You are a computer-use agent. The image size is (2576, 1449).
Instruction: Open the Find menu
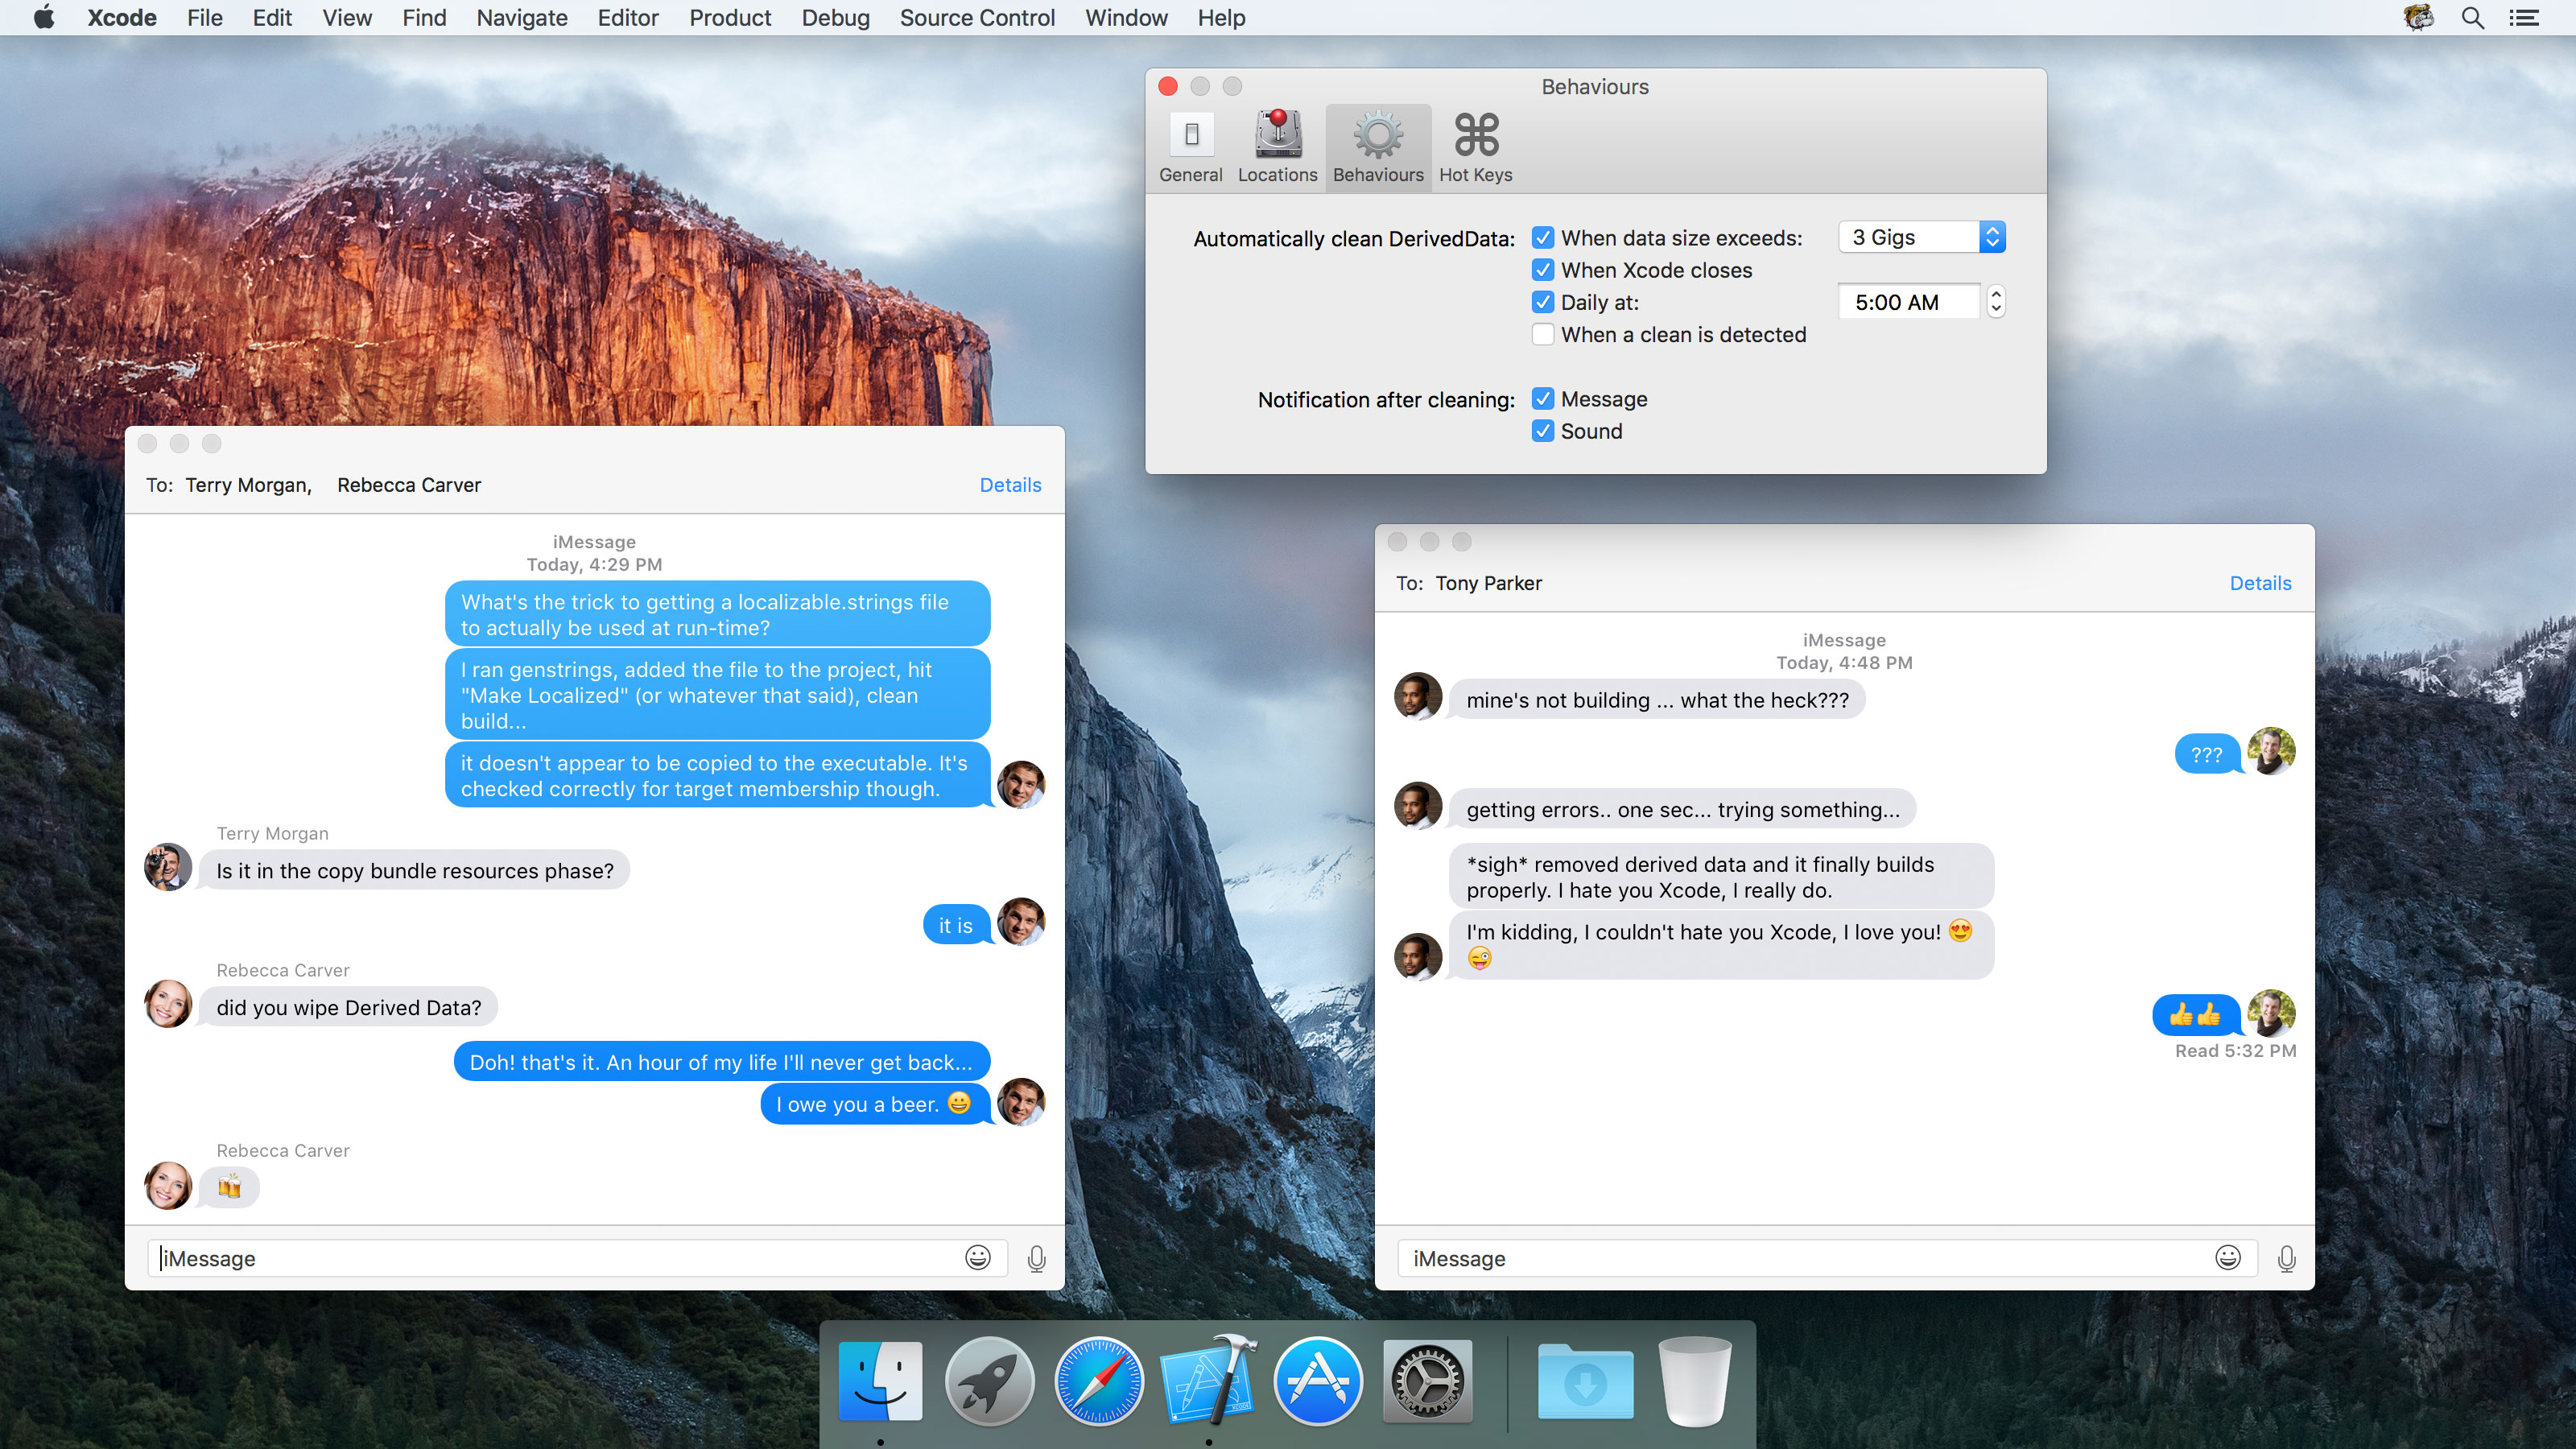(424, 18)
